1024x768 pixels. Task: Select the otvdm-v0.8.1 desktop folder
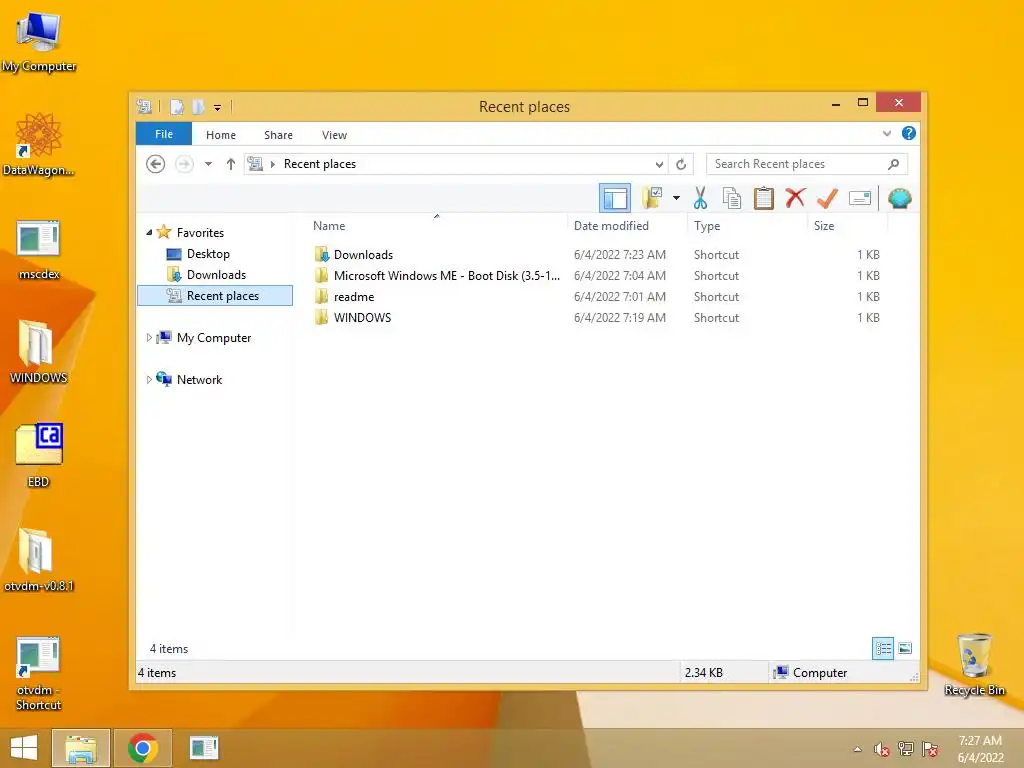[39, 560]
